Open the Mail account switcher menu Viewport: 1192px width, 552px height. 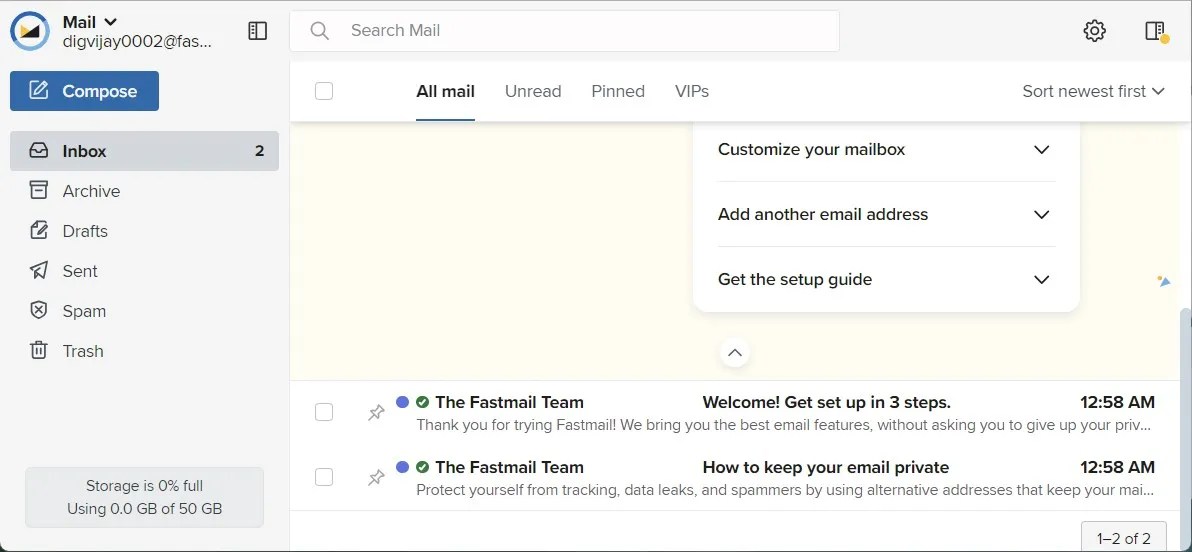point(90,21)
